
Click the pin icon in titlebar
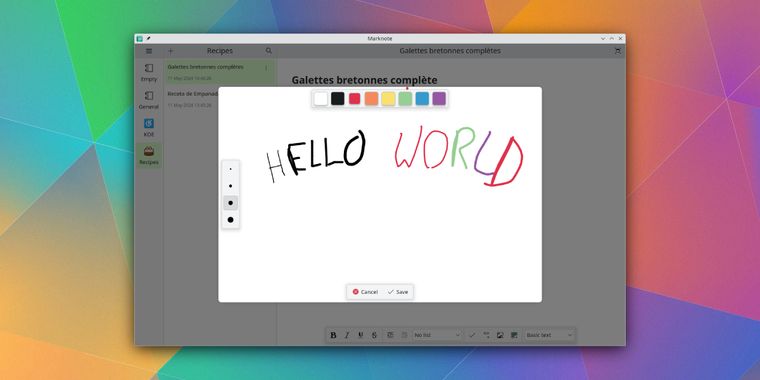pyautogui.click(x=149, y=38)
